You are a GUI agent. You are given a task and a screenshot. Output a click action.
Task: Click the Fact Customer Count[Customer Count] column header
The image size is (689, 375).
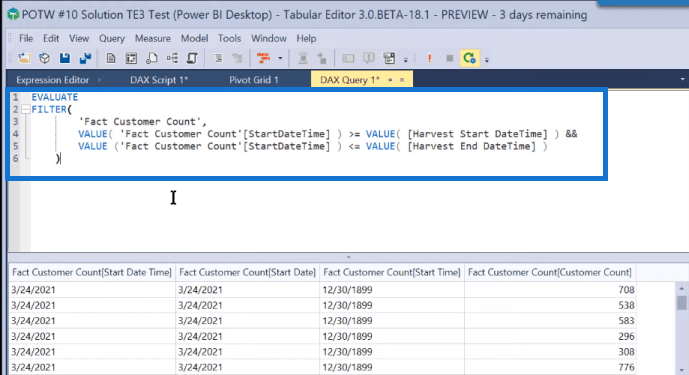550,273
